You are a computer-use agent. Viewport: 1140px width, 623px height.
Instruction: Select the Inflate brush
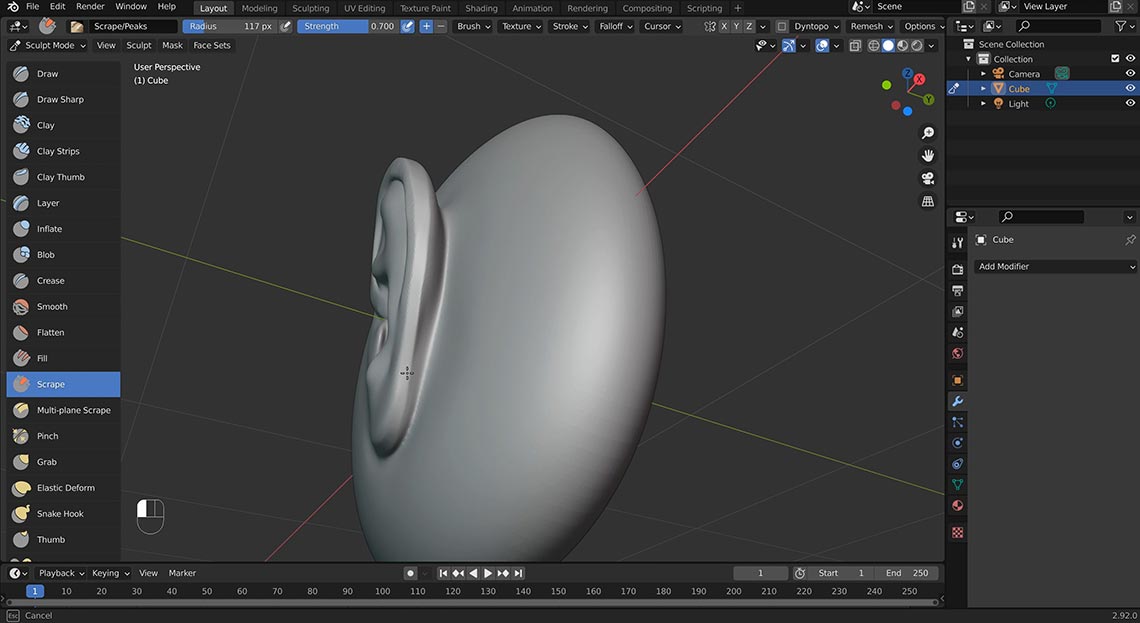pos(63,229)
